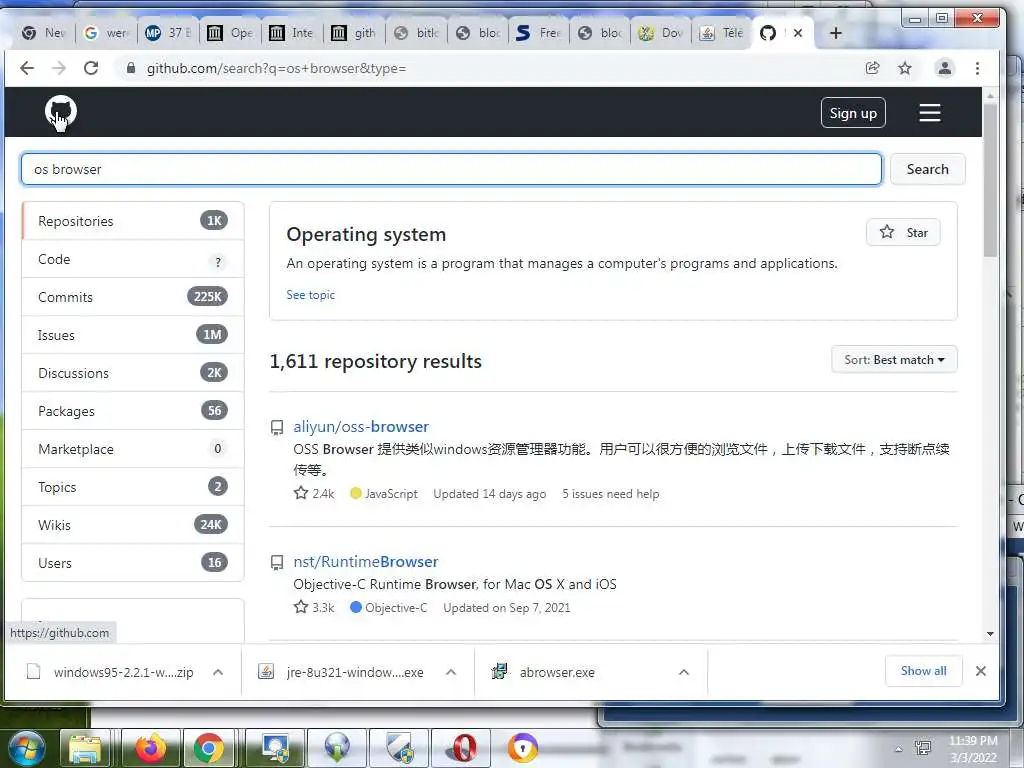This screenshot has width=1024, height=768.
Task: Open the hamburger navigation menu
Action: 929,113
